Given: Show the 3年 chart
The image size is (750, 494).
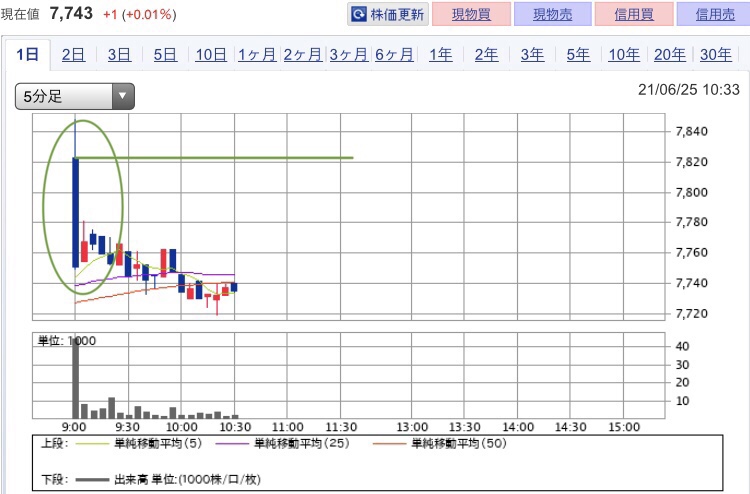Looking at the screenshot, I should coord(532,55).
